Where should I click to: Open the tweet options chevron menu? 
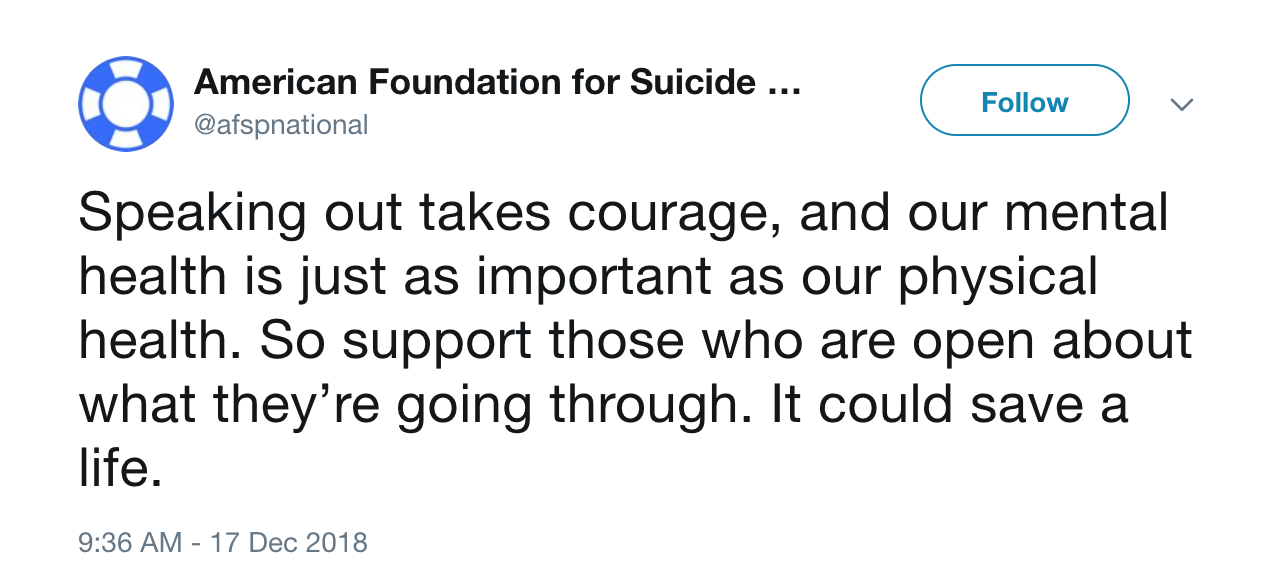[x=1182, y=104]
